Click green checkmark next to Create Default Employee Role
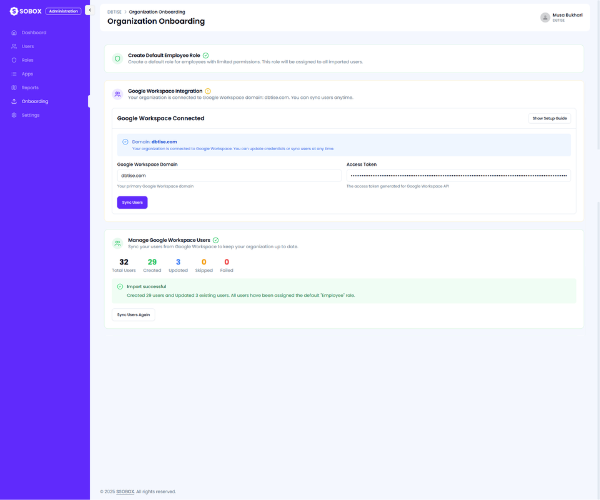The width and height of the screenshot is (600, 500). (x=206, y=55)
